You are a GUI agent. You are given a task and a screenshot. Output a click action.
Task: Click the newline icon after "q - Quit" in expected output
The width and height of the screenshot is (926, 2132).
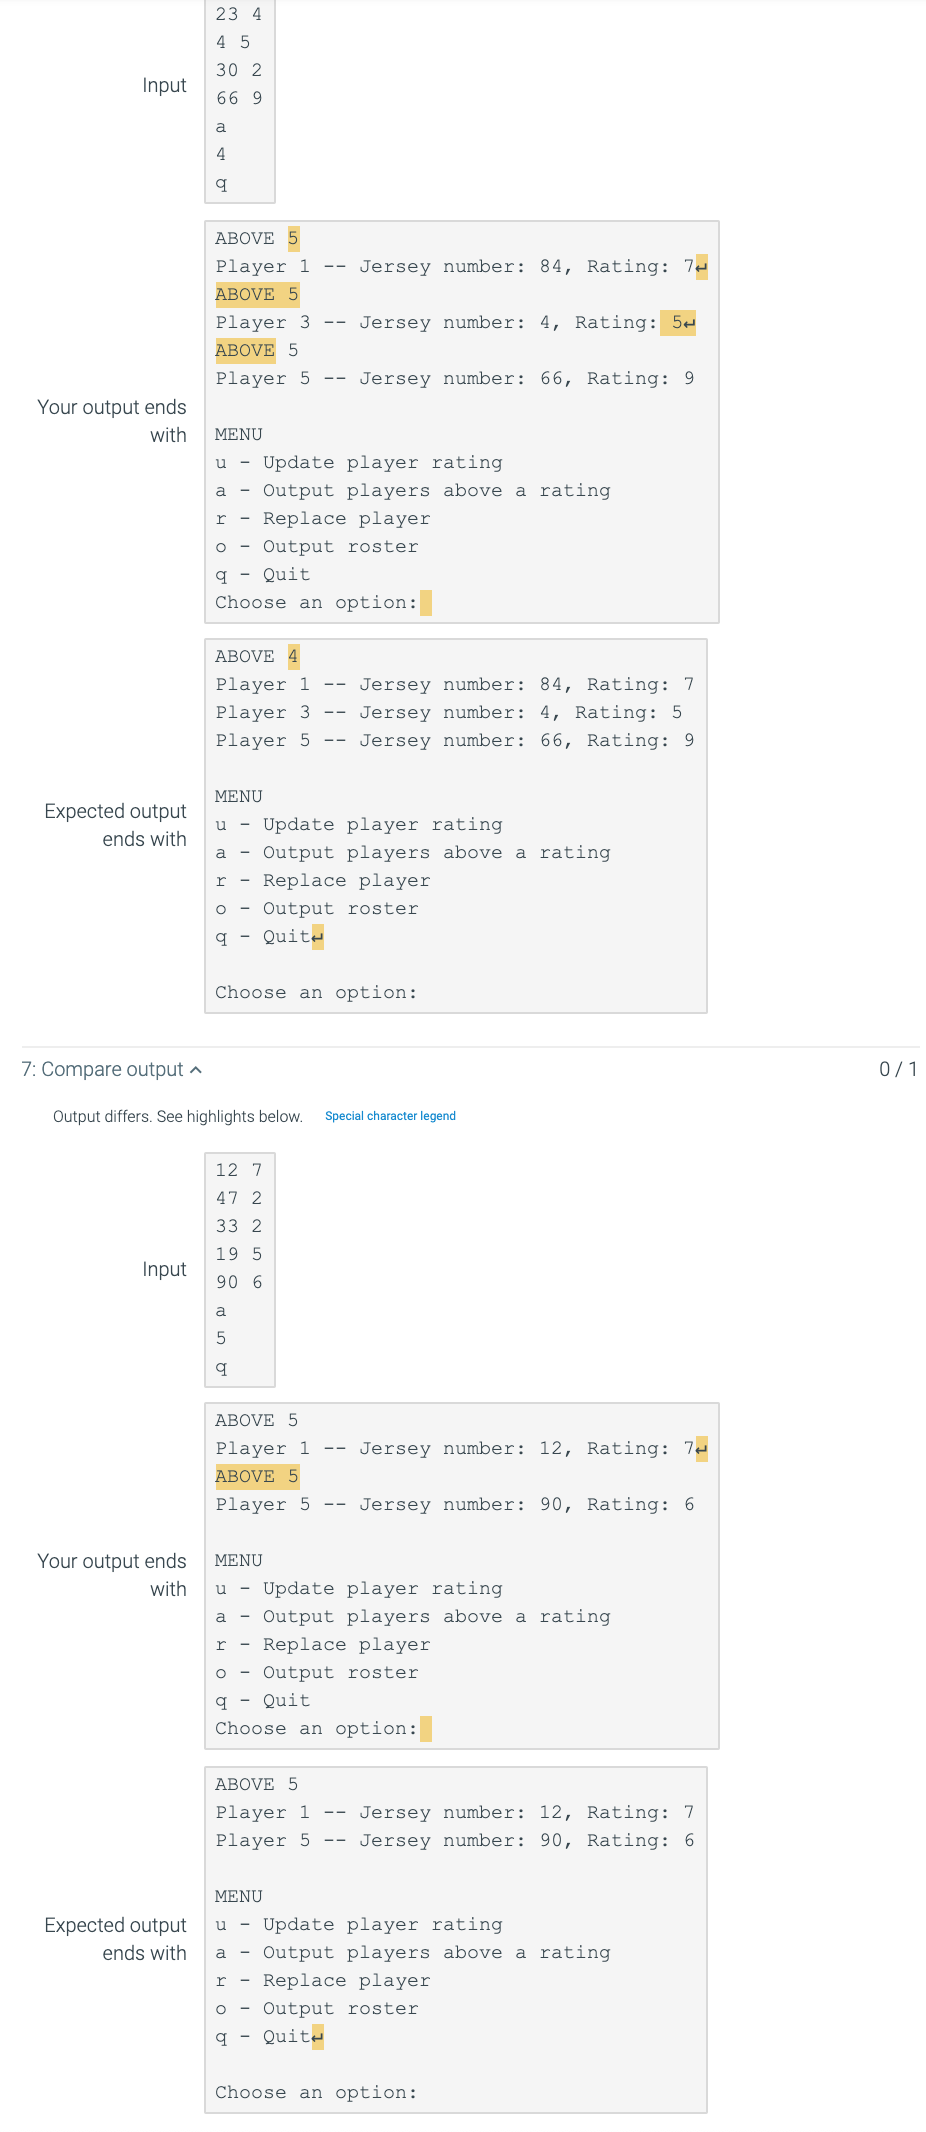pyautogui.click(x=316, y=936)
